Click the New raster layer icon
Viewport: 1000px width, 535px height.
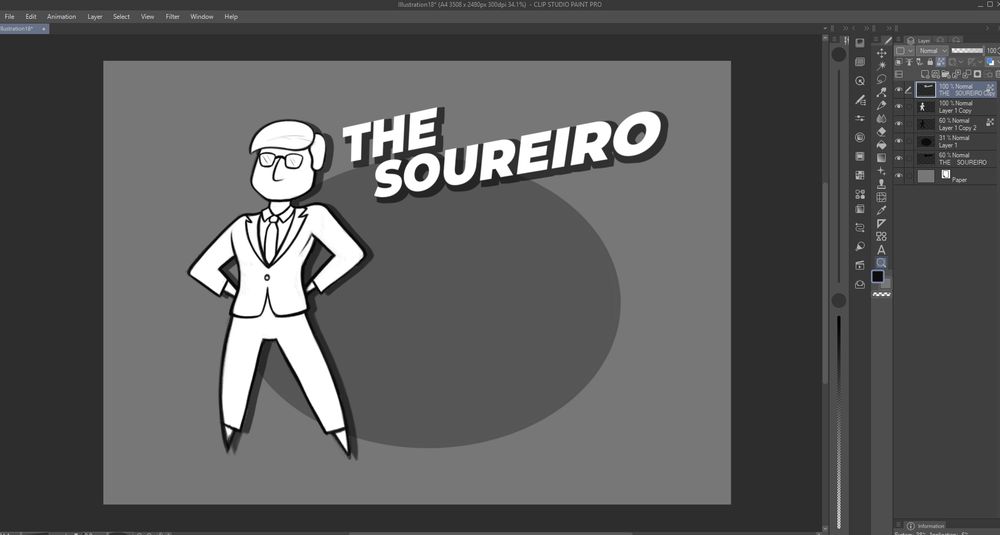[x=925, y=74]
